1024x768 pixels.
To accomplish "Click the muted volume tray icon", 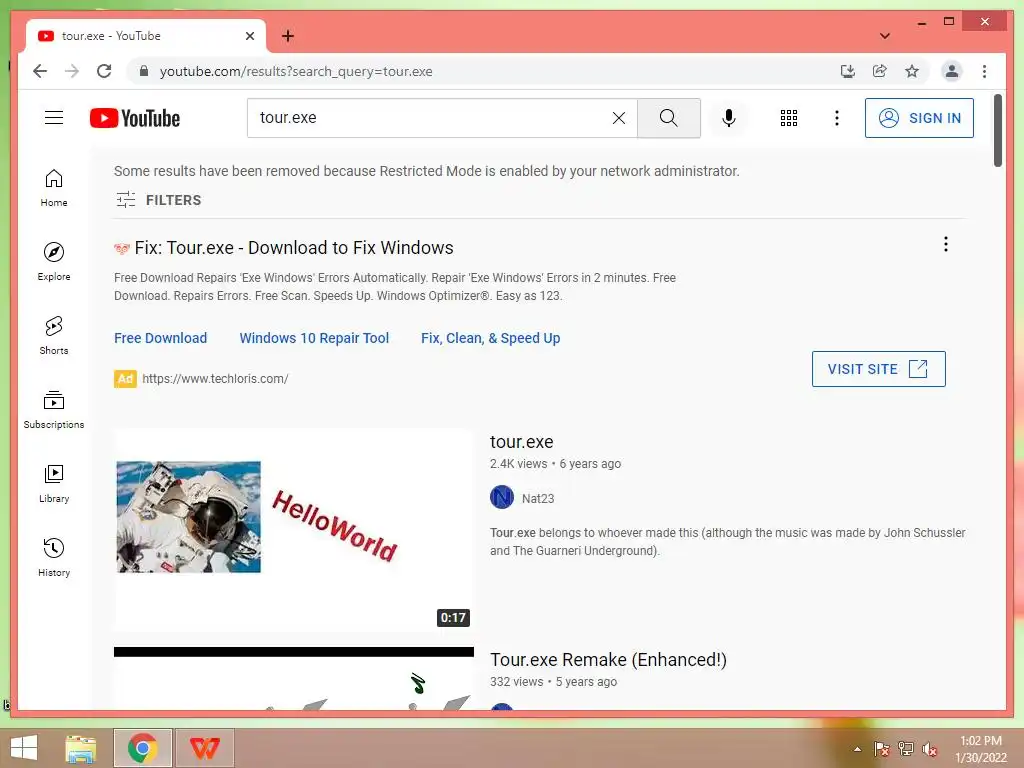I will pyautogui.click(x=929, y=749).
